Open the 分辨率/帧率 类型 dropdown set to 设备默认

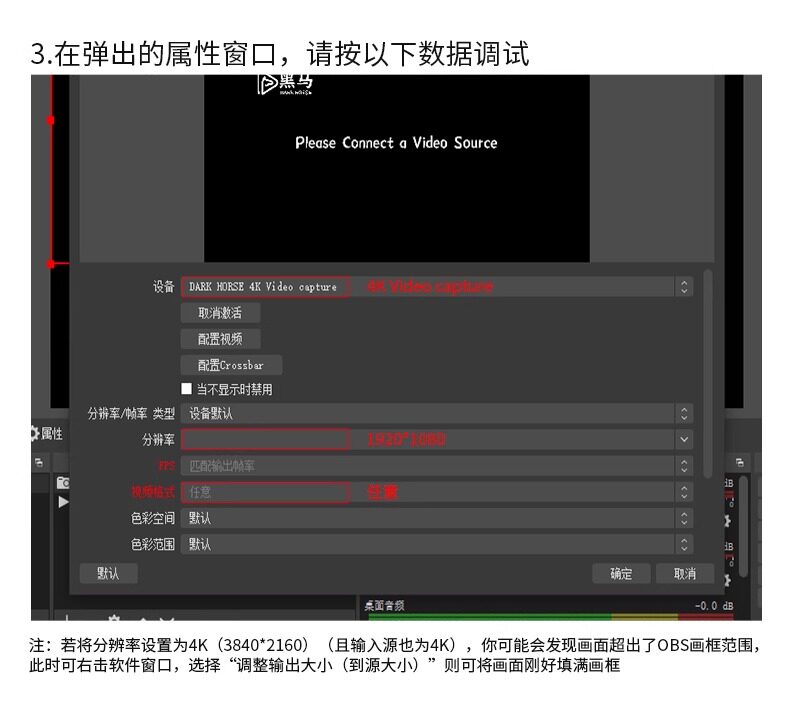437,414
